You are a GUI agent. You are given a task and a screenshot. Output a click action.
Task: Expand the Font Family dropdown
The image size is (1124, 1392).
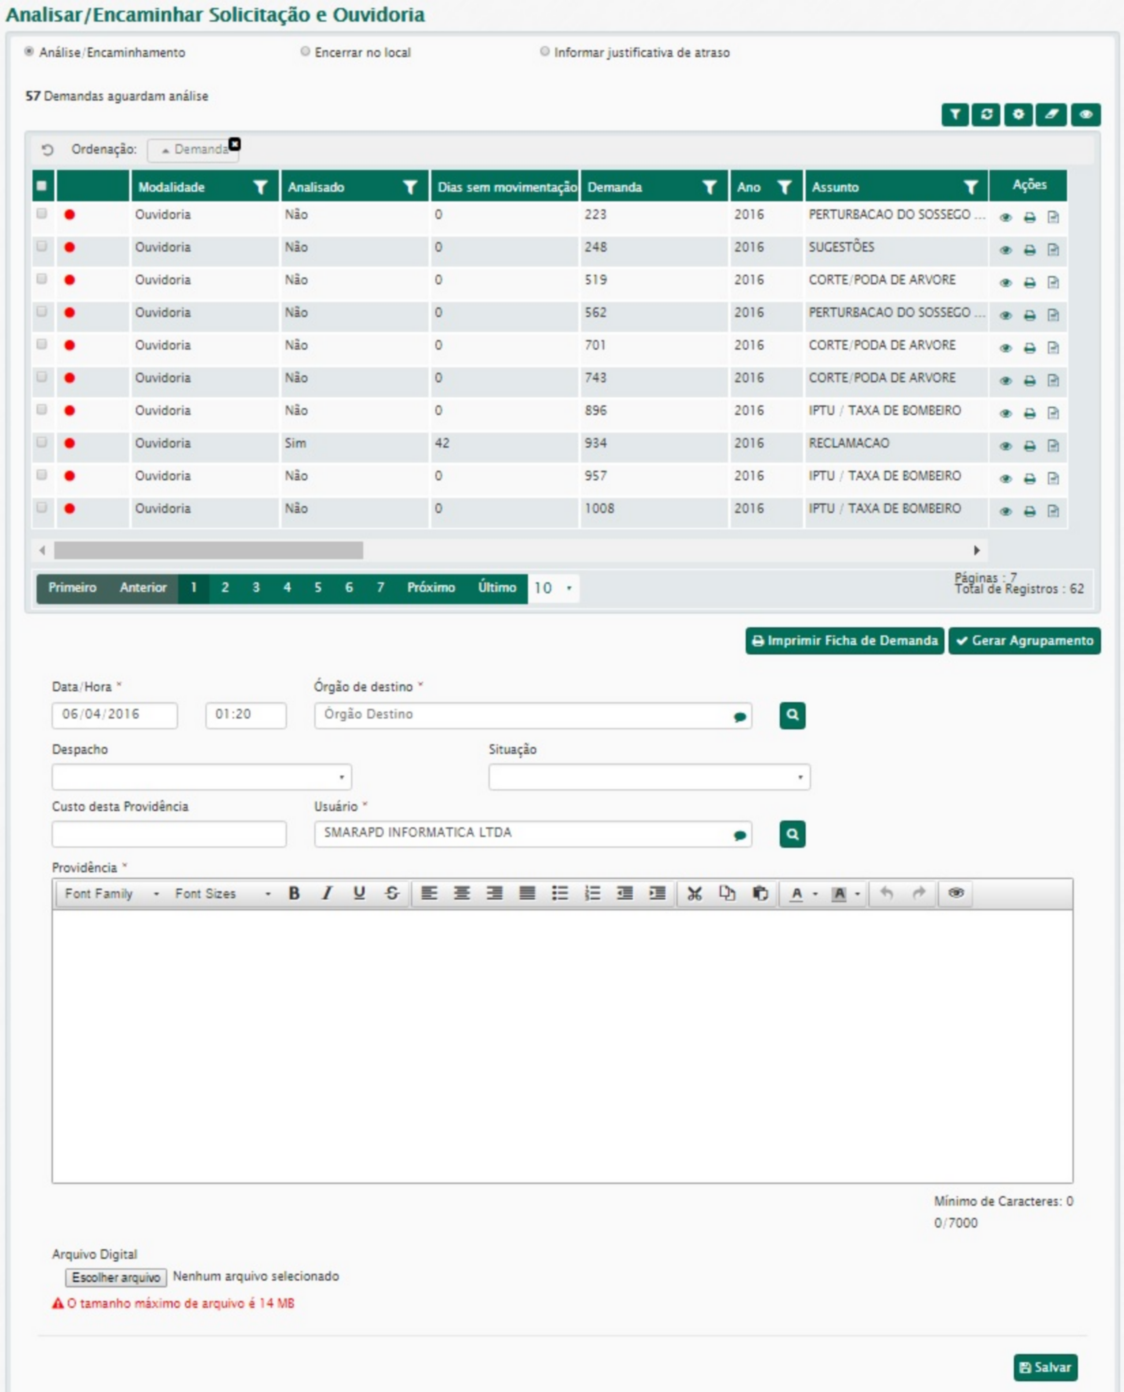(111, 894)
